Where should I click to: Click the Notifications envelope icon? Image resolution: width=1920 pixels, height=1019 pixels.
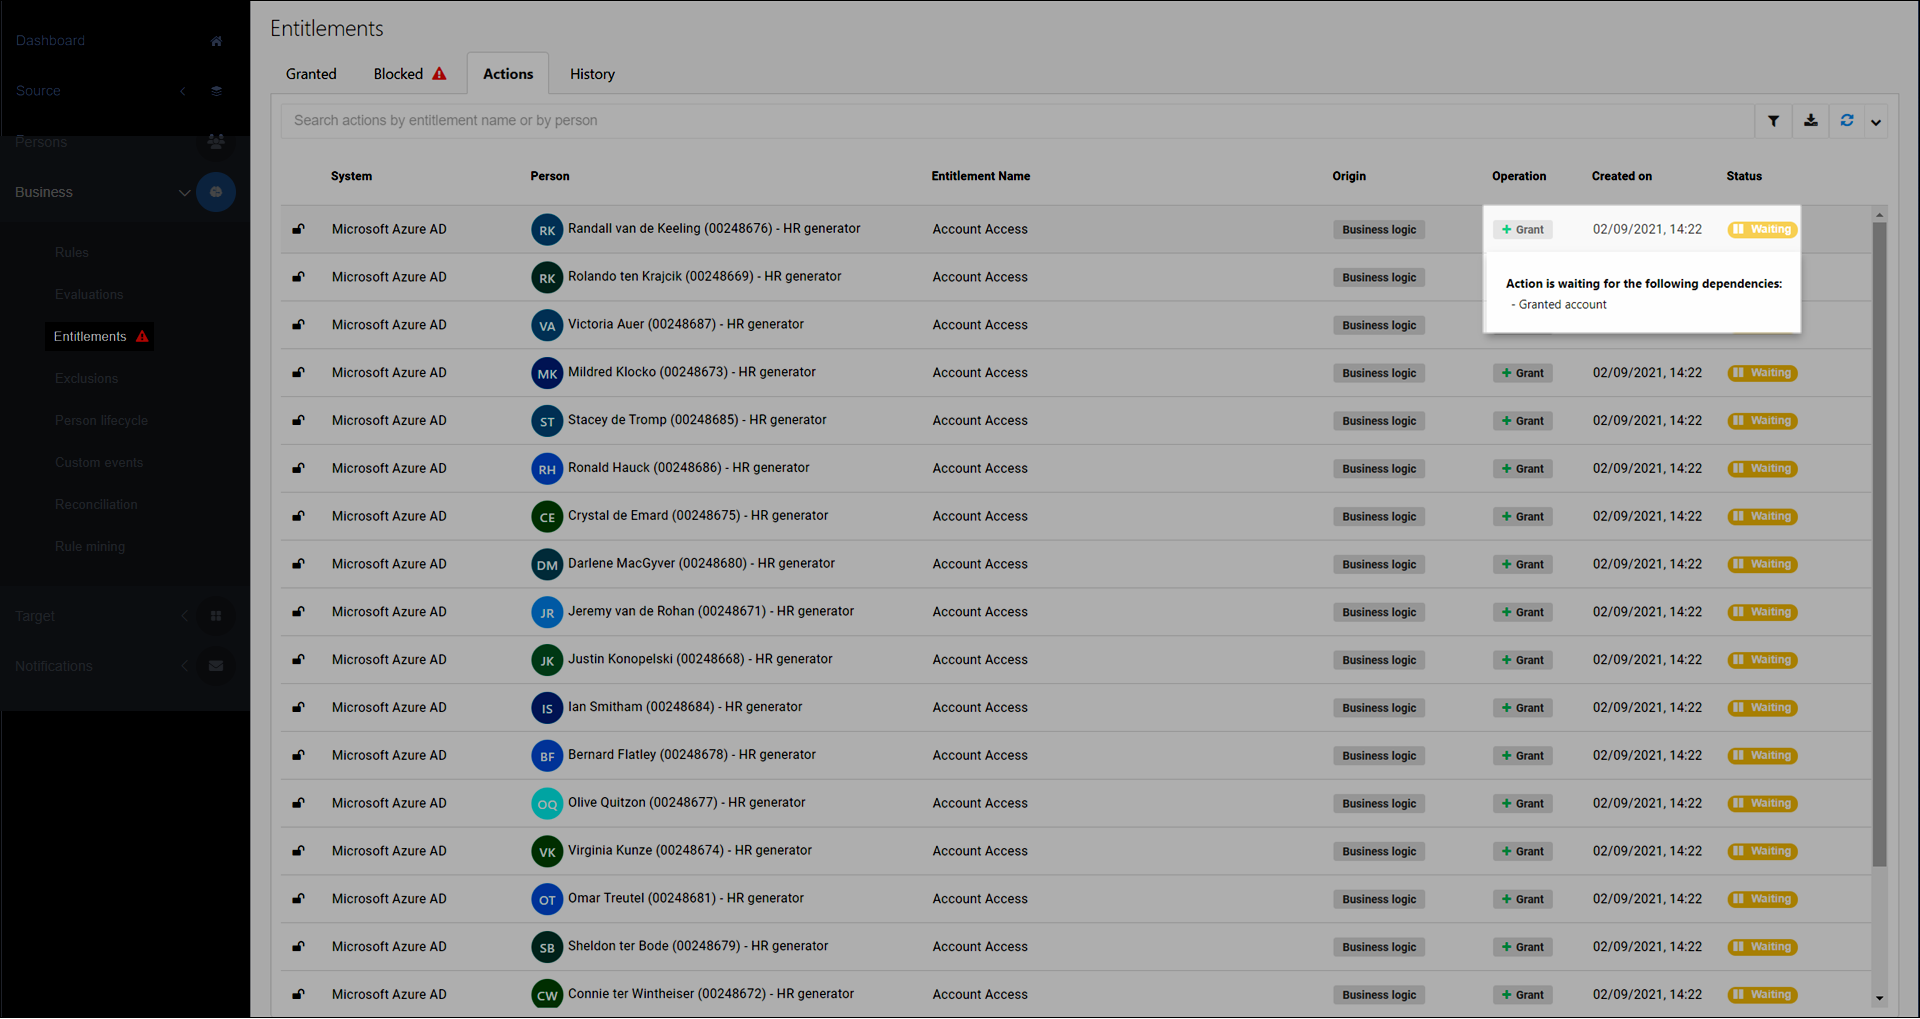(x=216, y=665)
